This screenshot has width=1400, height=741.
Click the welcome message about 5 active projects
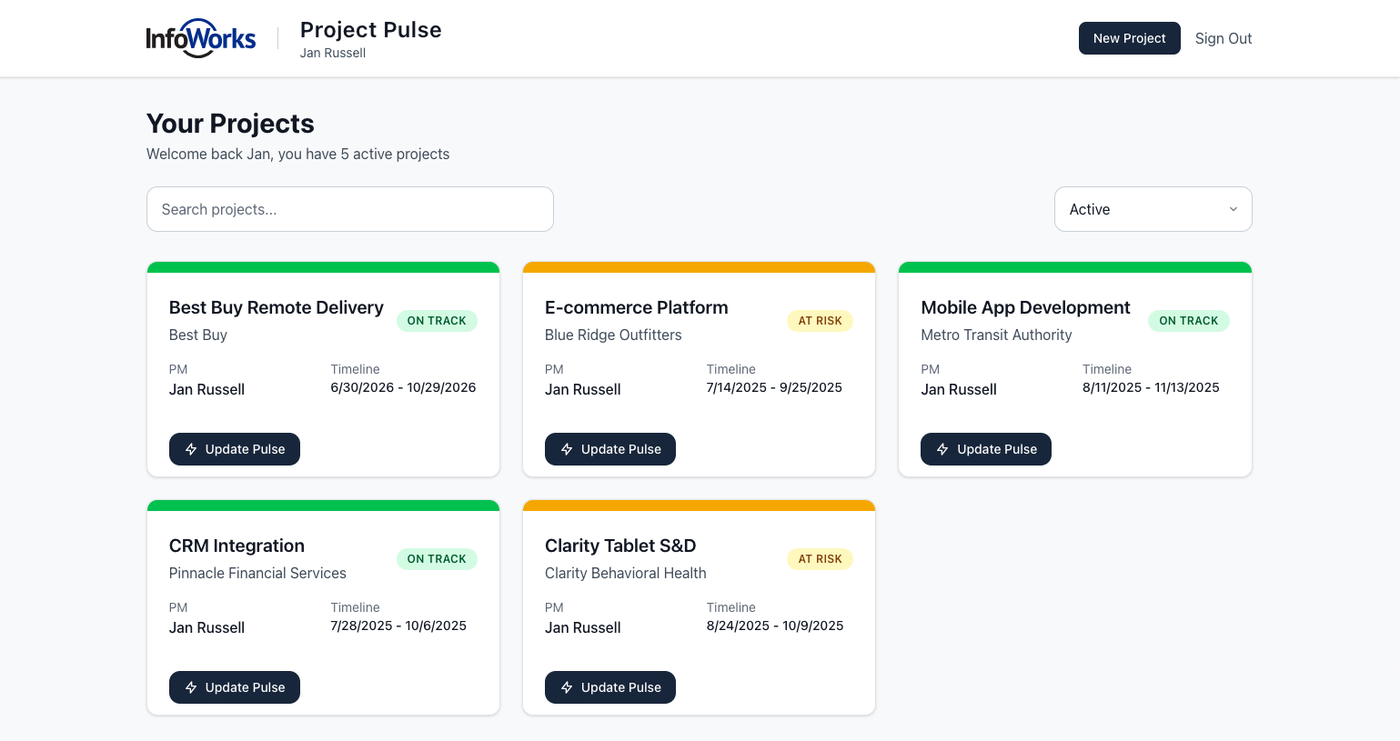298,154
